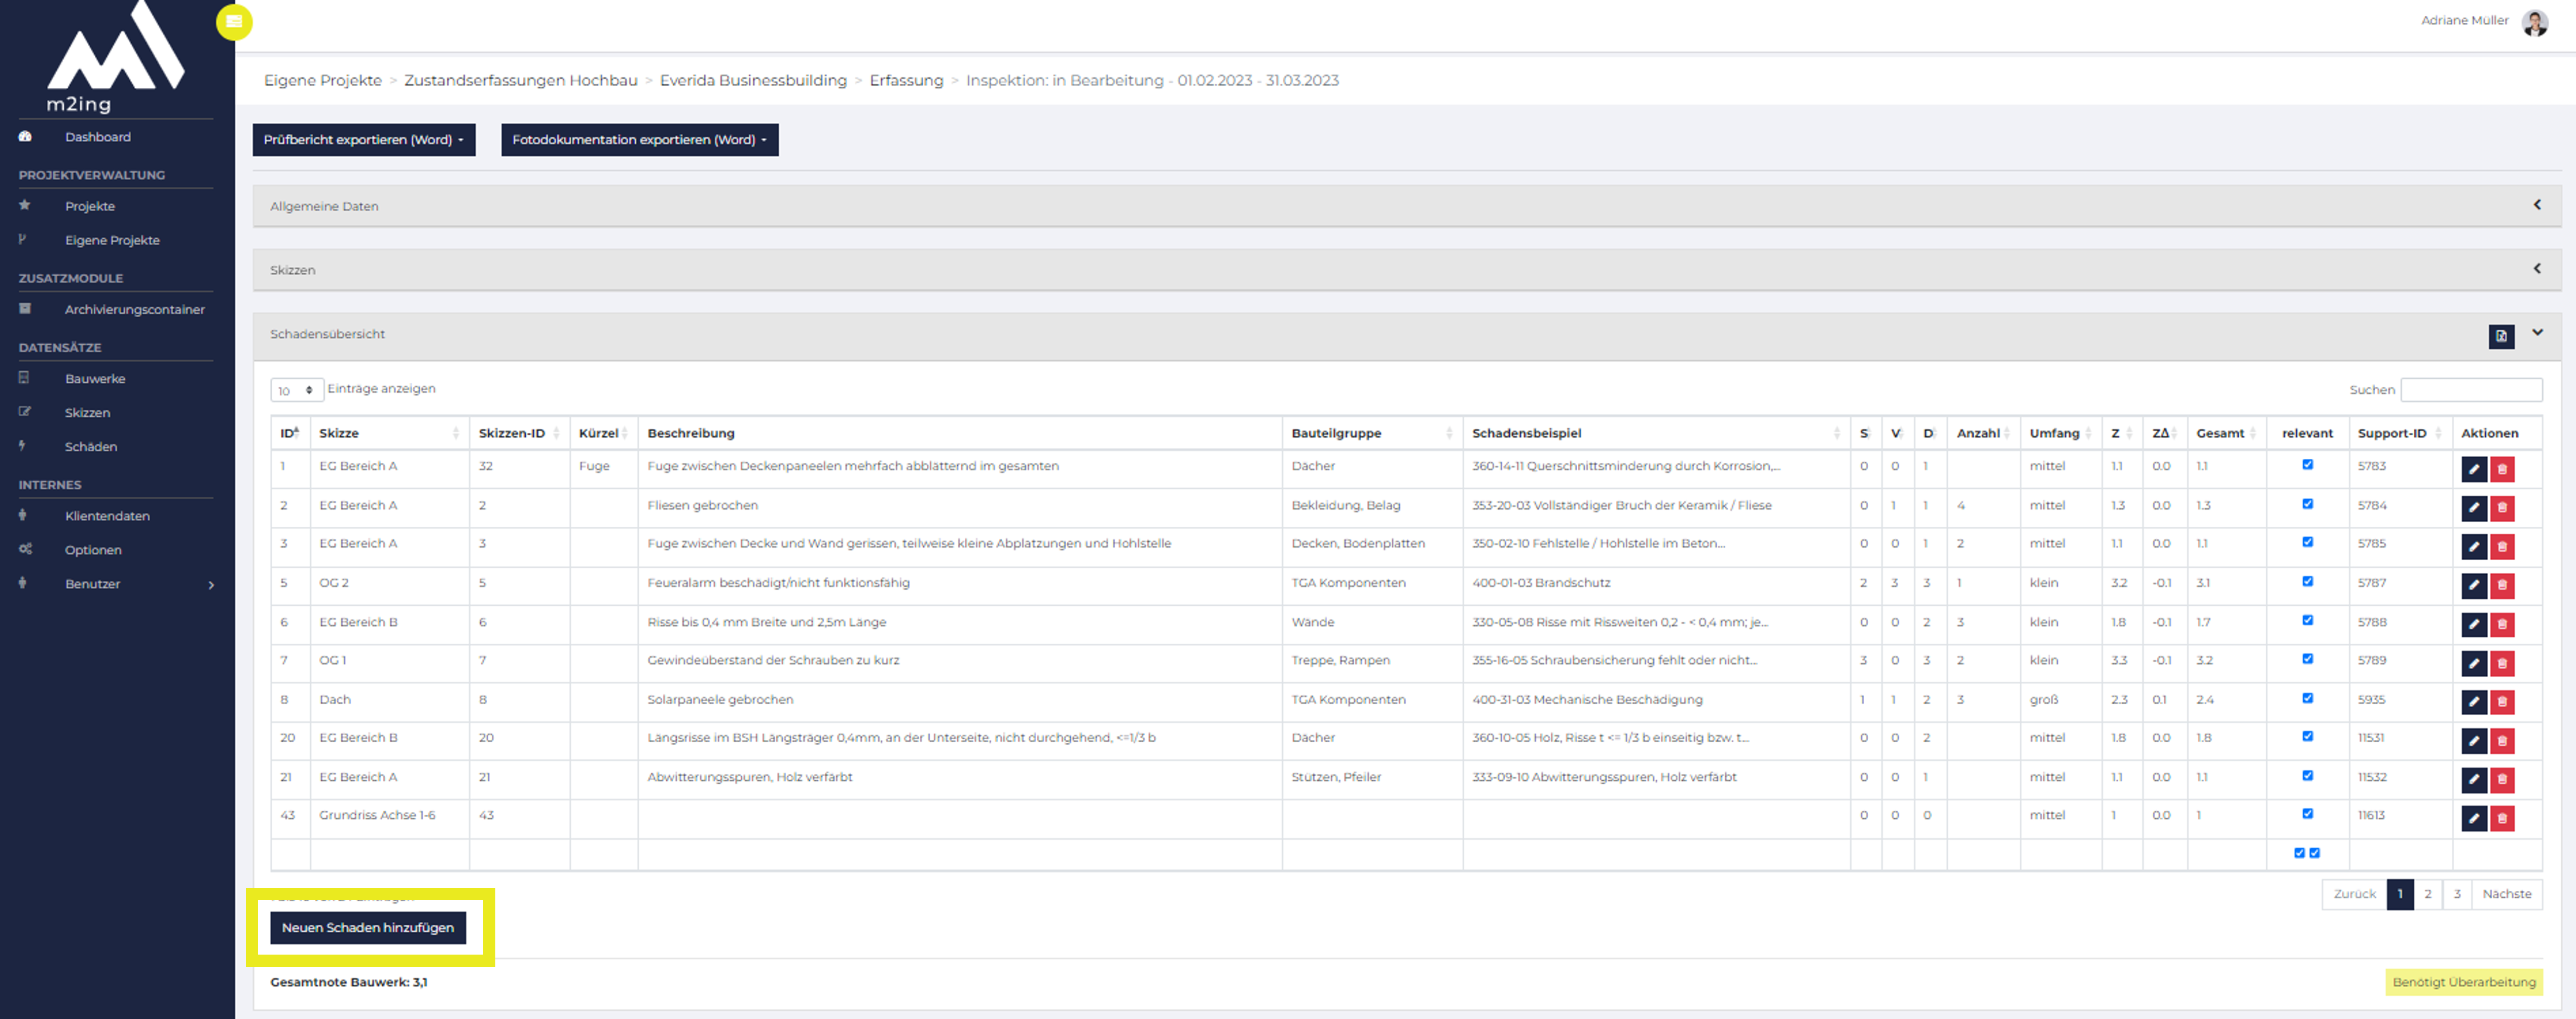Edit damage row with Support-ID 11531
2576x1019 pixels.
coord(2474,741)
